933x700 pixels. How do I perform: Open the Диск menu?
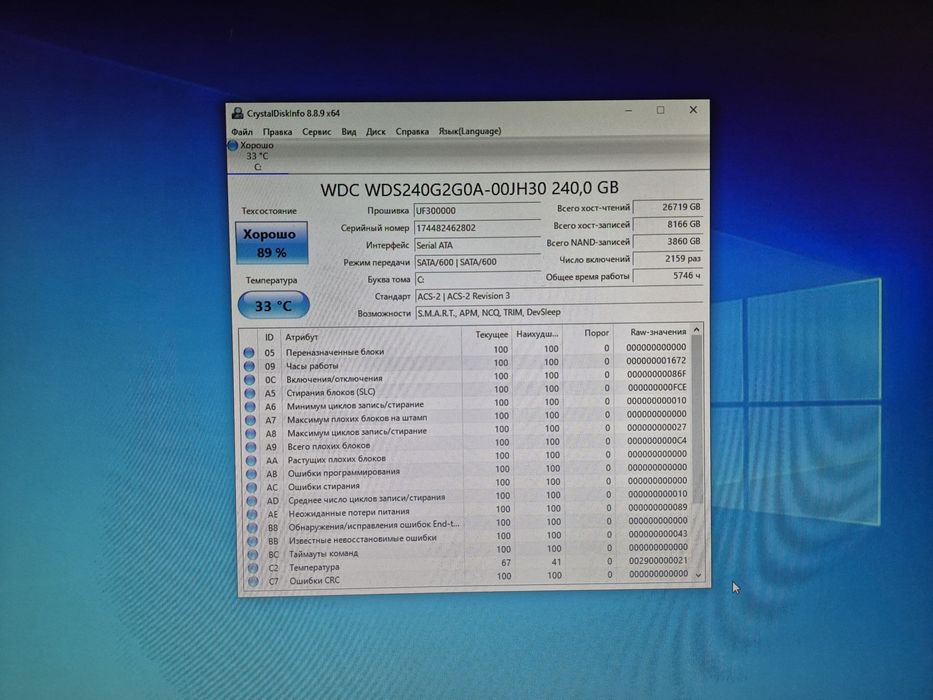pos(375,132)
